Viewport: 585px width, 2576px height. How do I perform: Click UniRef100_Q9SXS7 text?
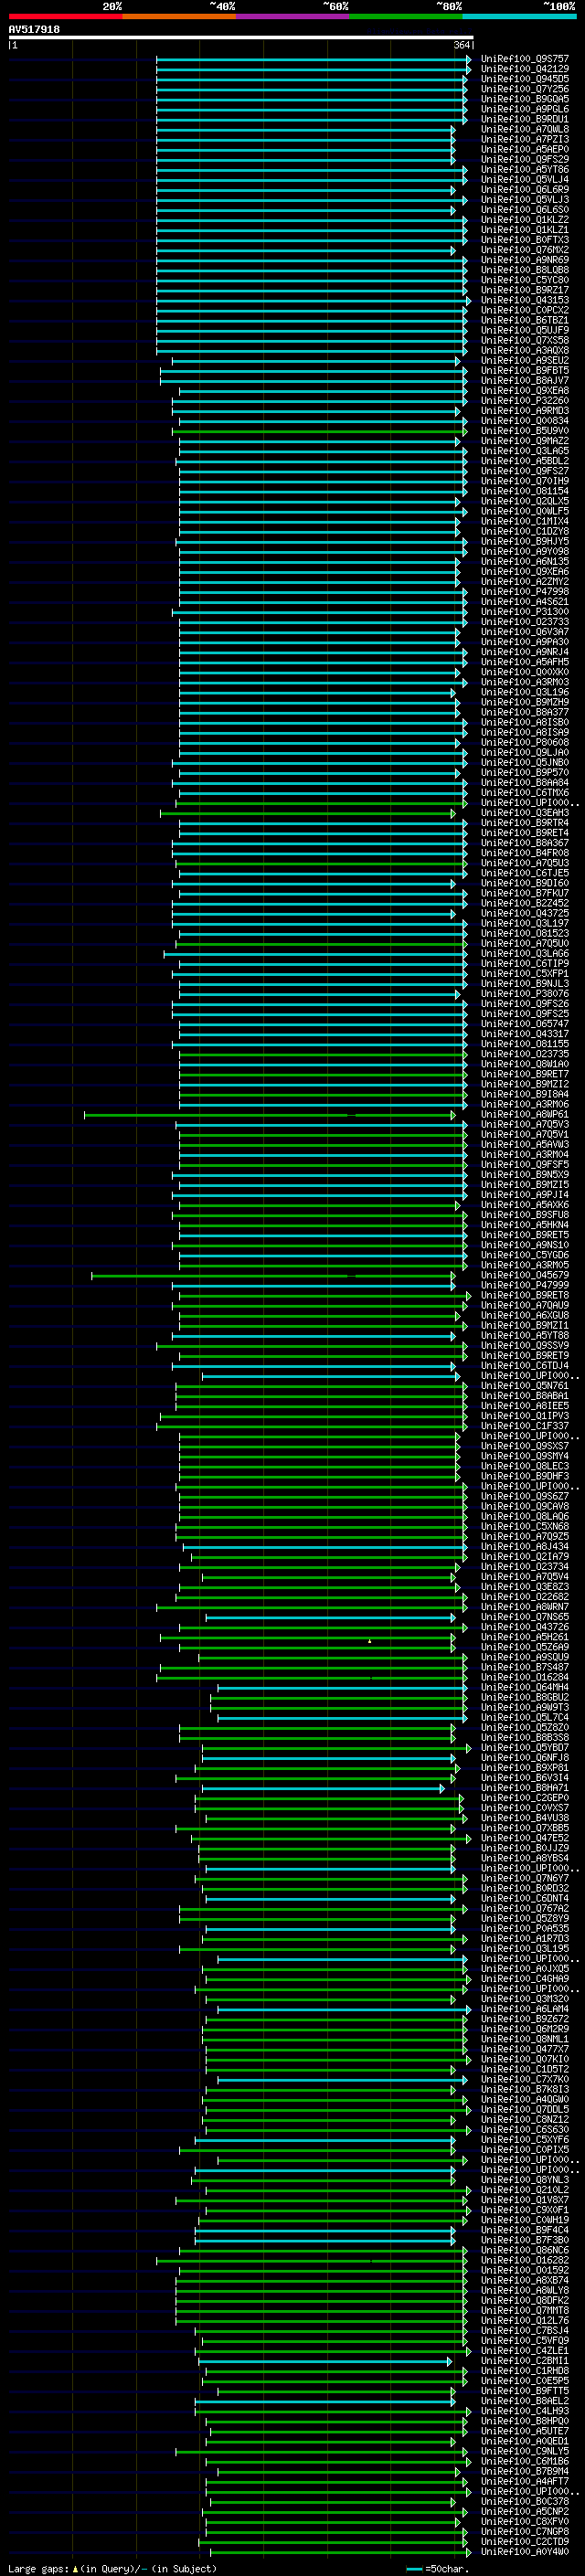525,1446
